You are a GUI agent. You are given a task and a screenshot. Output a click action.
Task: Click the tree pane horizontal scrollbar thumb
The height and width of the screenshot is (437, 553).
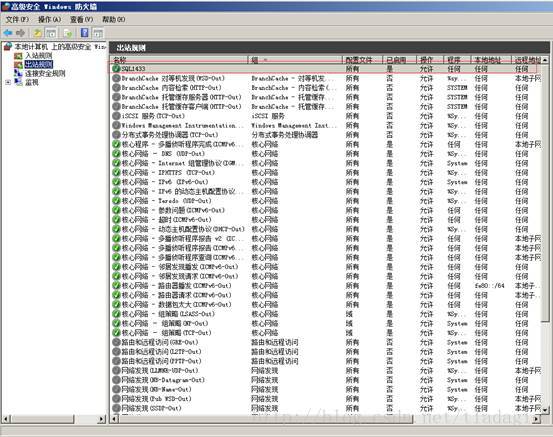(x=42, y=419)
